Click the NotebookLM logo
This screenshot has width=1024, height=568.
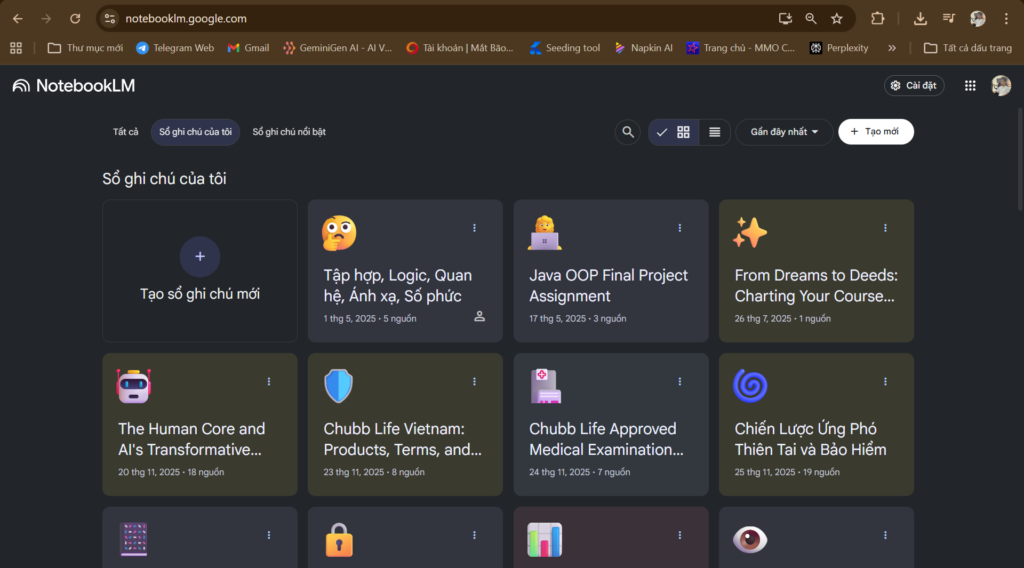[x=74, y=86]
